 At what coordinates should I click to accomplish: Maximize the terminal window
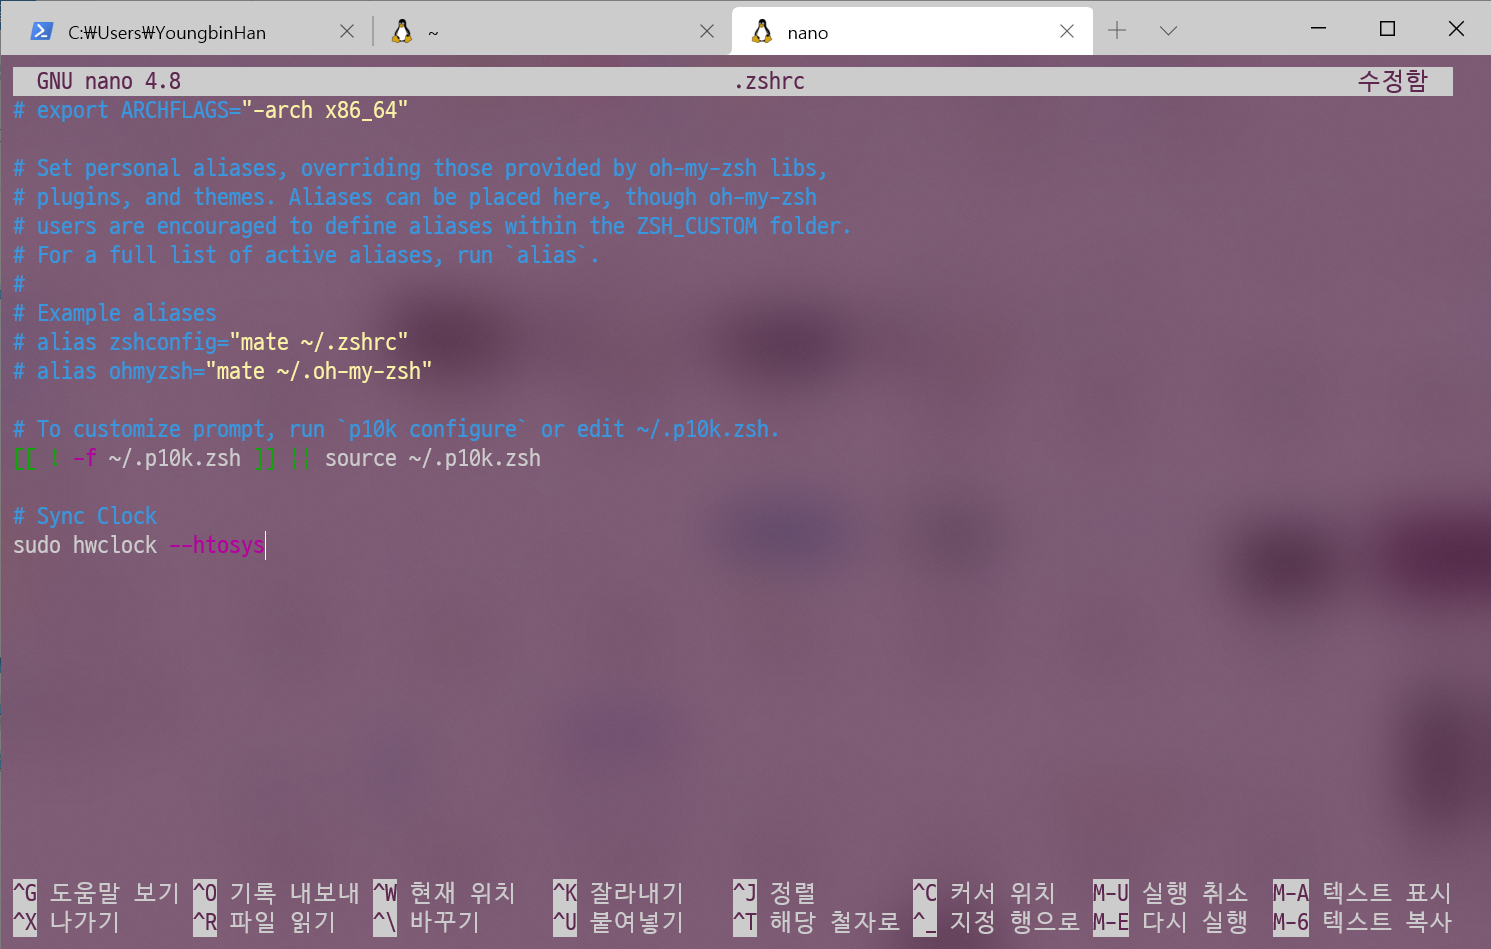(x=1387, y=28)
